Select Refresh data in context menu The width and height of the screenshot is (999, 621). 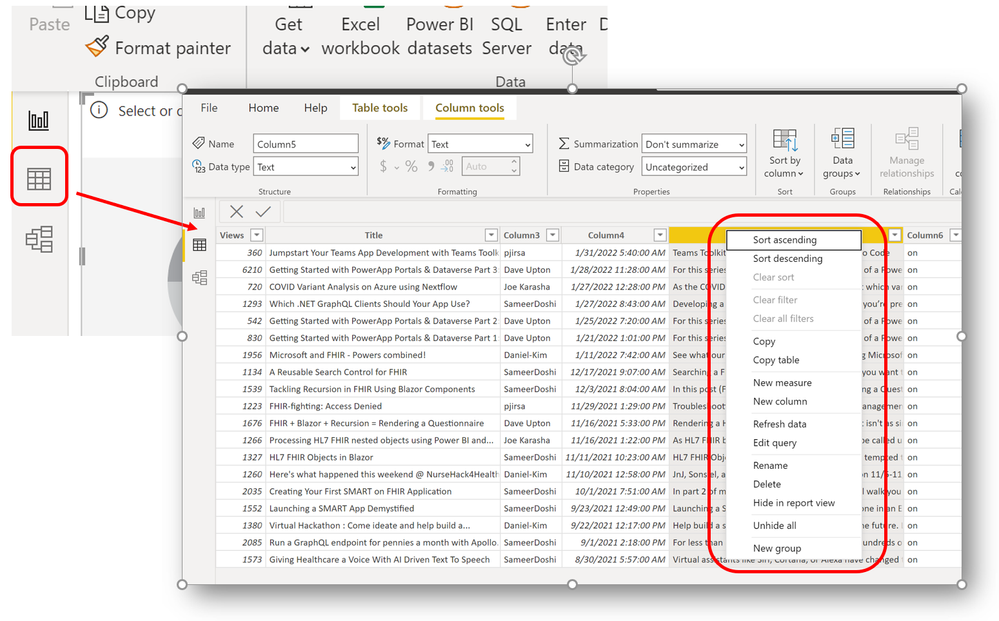[794, 424]
